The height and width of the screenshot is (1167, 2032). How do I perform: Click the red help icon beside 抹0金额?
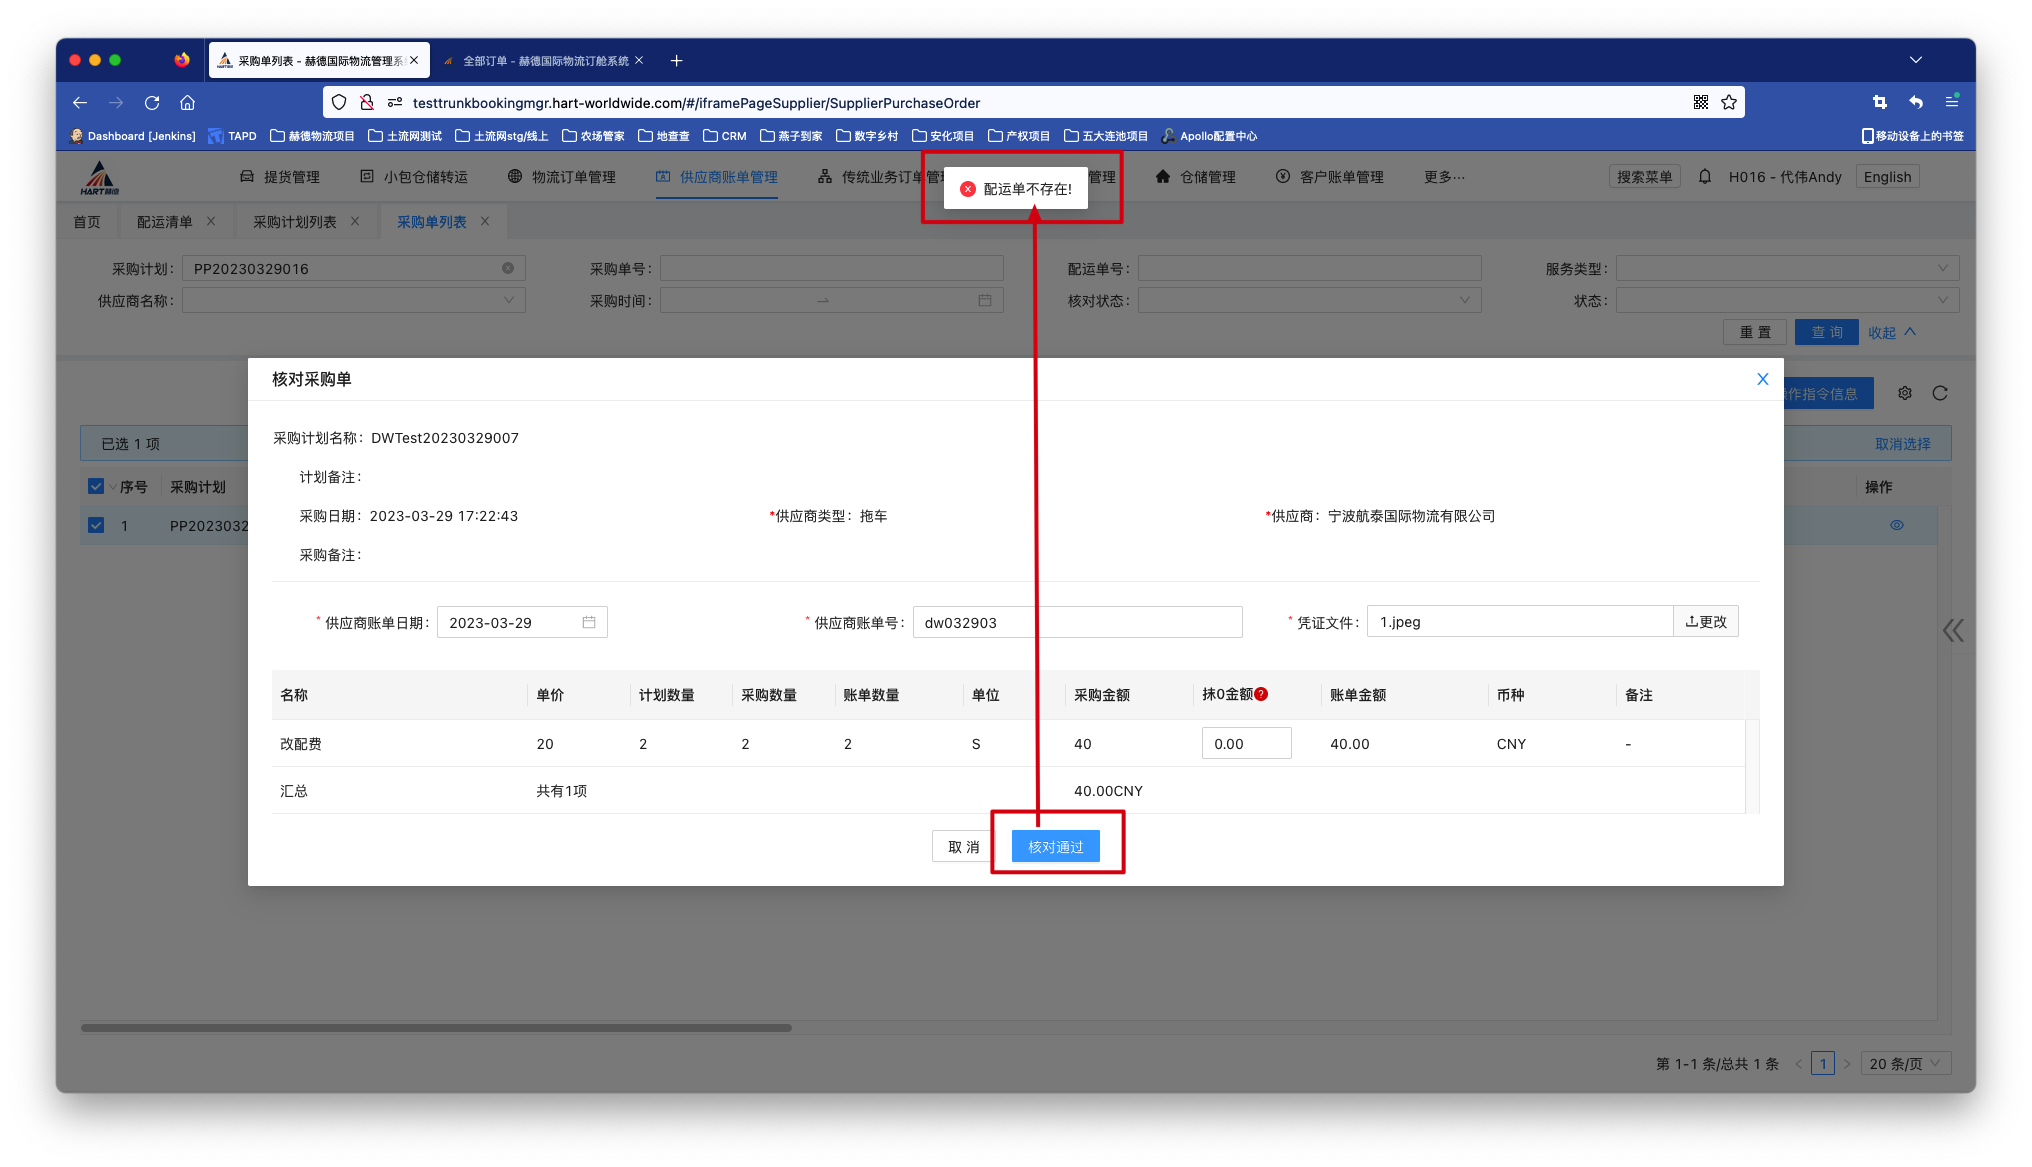tap(1261, 694)
